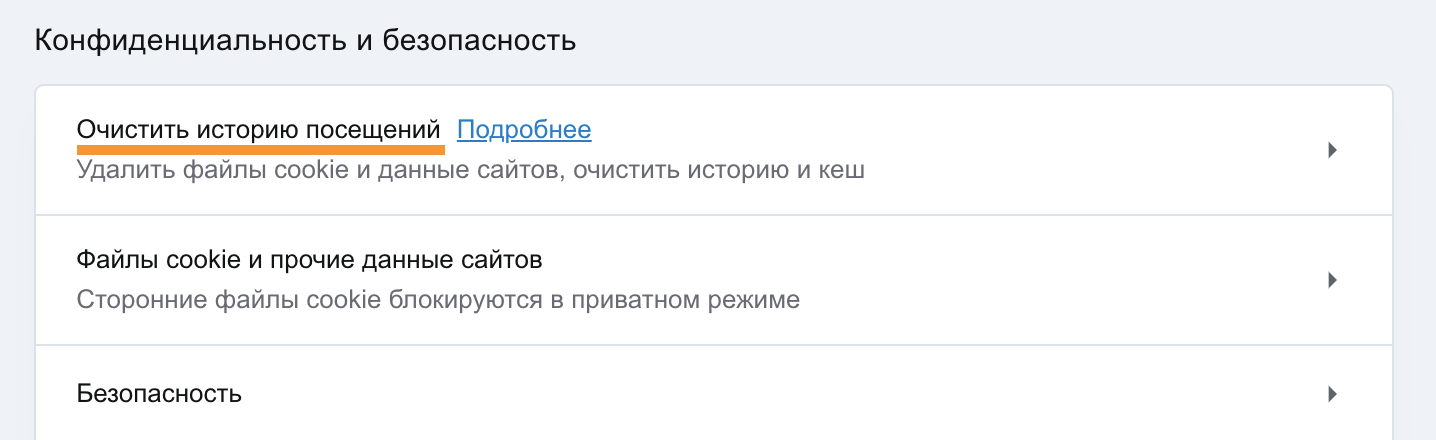Follow the Подробнее link
This screenshot has height=440, width=1436.
pos(524,130)
